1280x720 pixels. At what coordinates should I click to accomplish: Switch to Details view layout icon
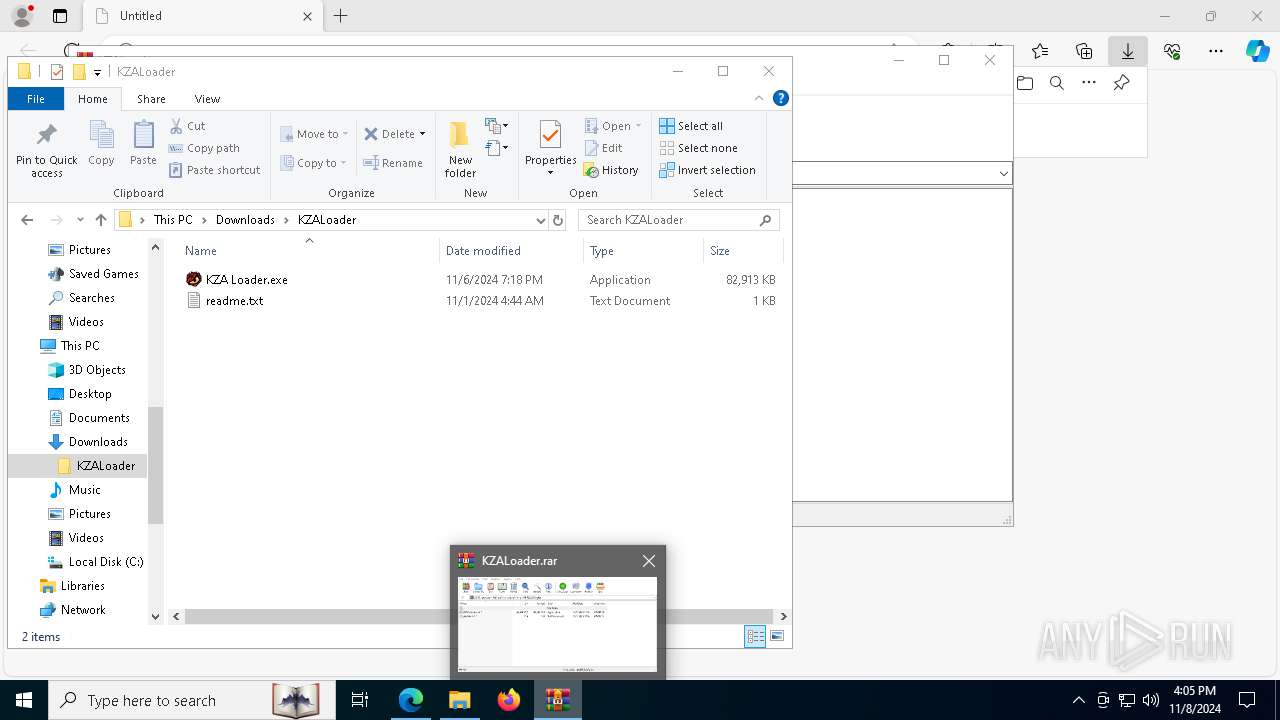(x=755, y=636)
